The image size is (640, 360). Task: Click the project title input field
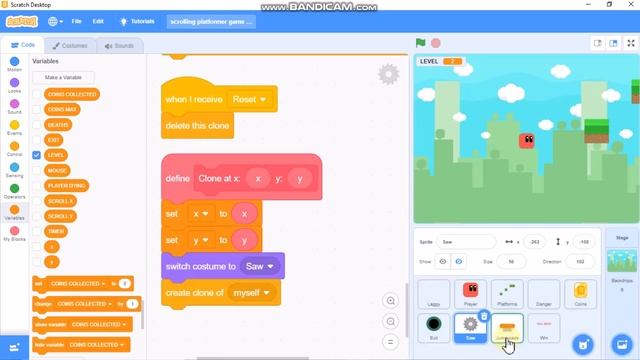(211, 22)
